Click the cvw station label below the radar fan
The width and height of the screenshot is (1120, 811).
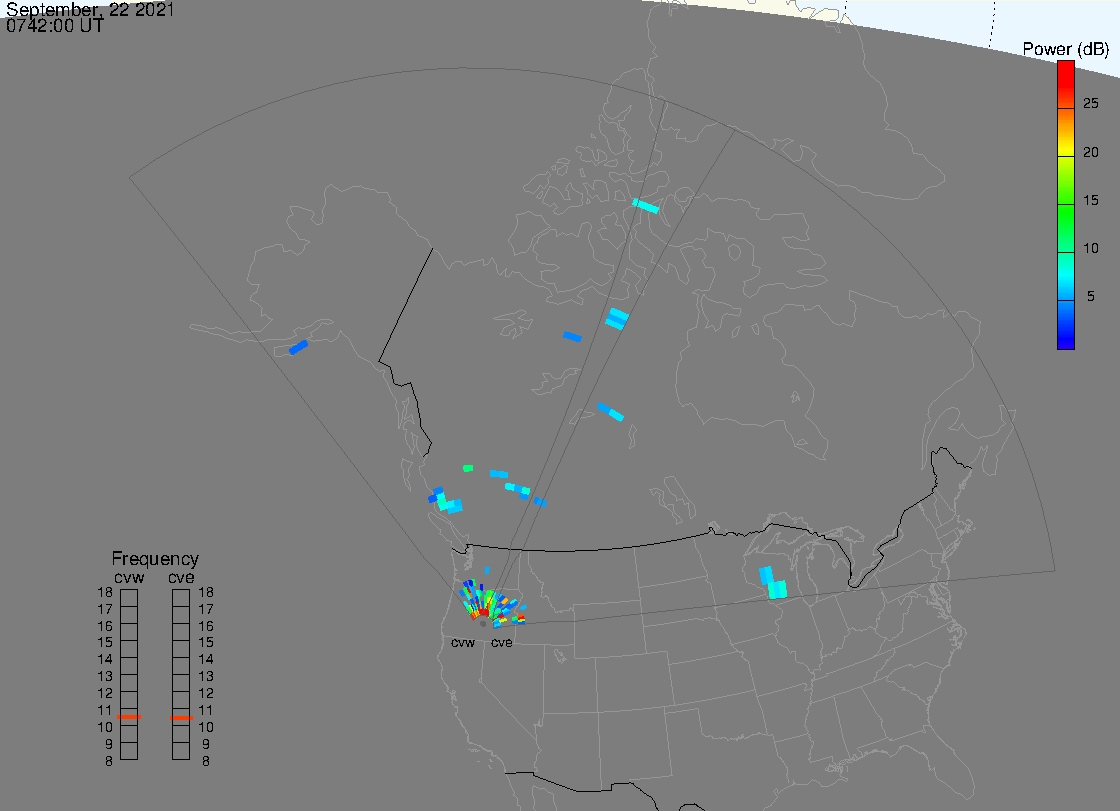(x=462, y=642)
